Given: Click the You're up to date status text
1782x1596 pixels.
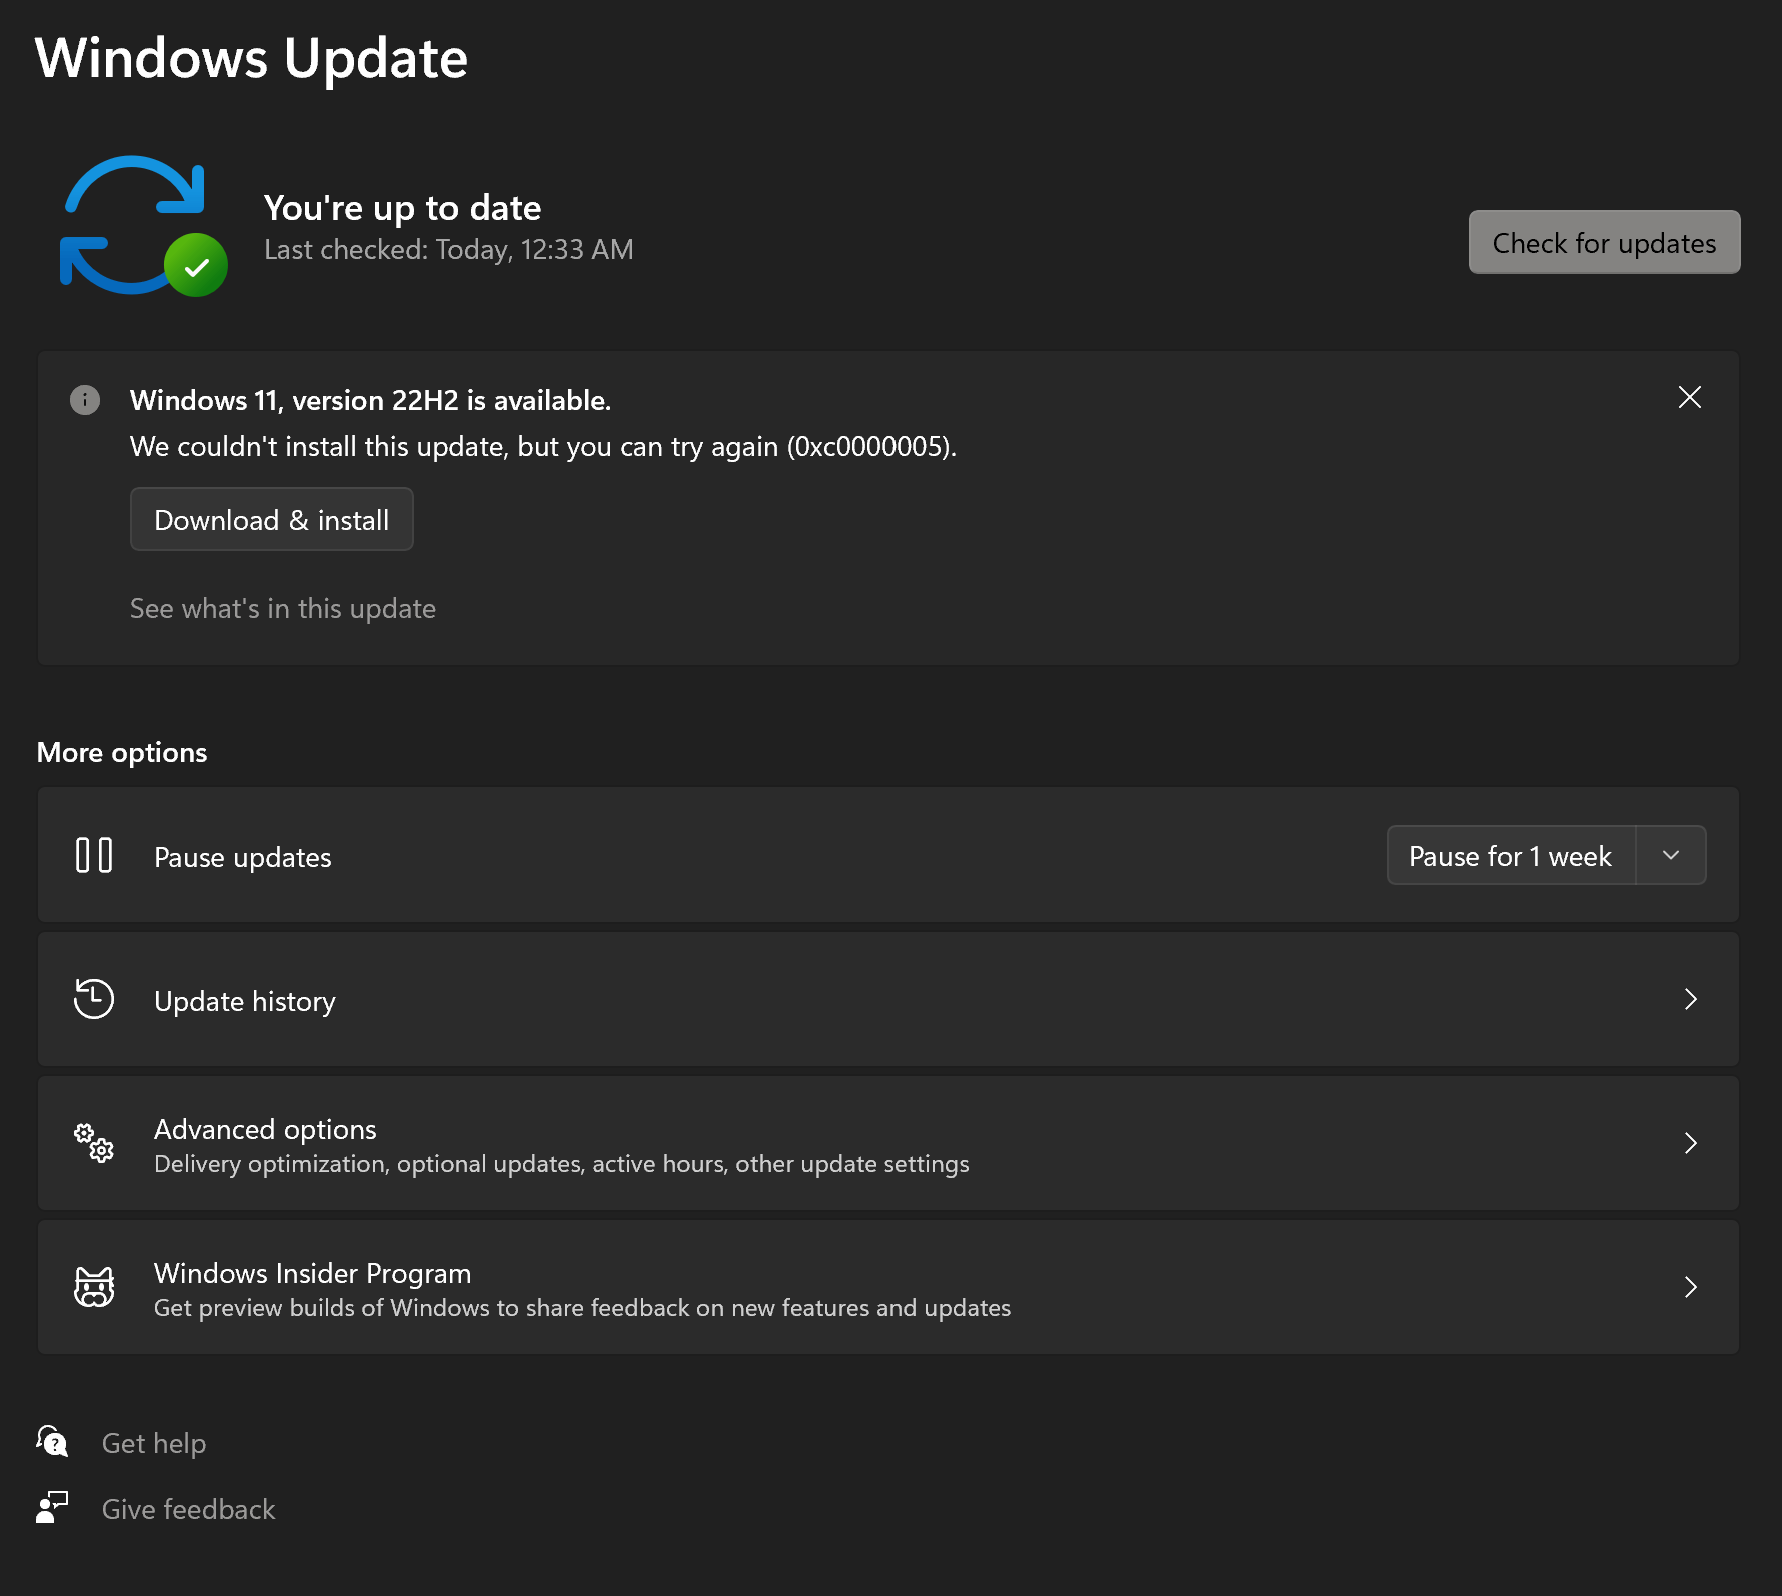Looking at the screenshot, I should (403, 208).
